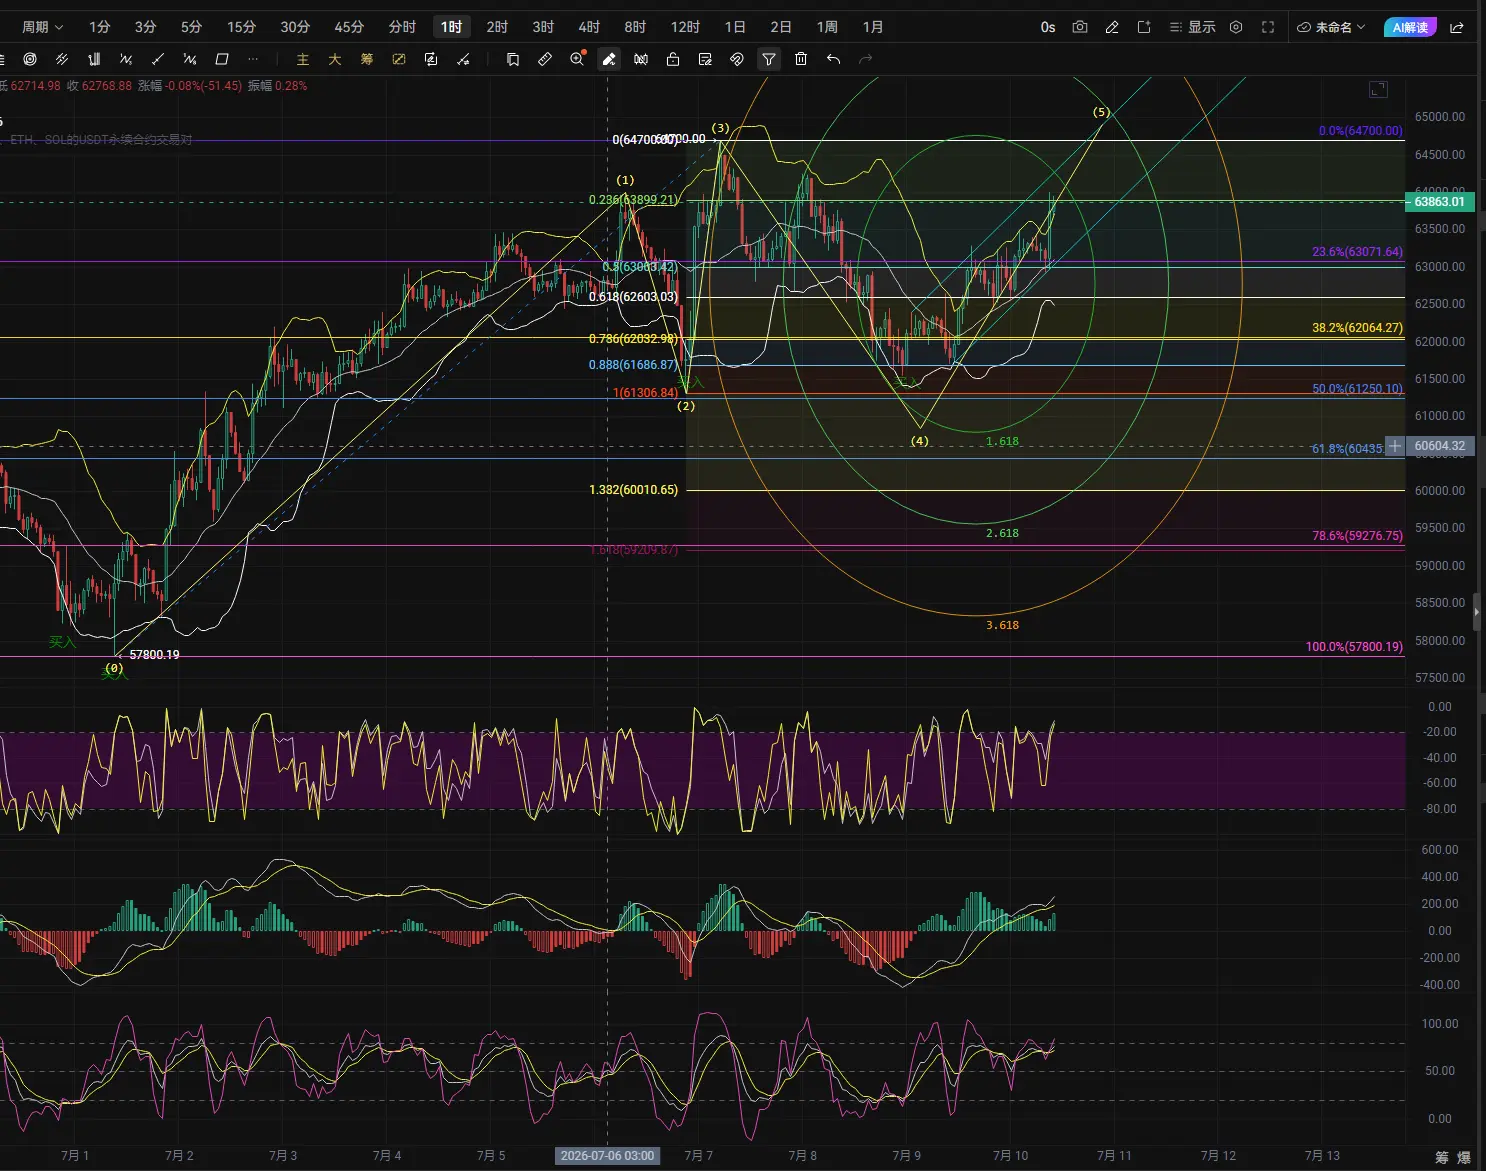The height and width of the screenshot is (1171, 1486).
Task: Click the trash can delete-drawings icon
Action: pyautogui.click(x=801, y=59)
